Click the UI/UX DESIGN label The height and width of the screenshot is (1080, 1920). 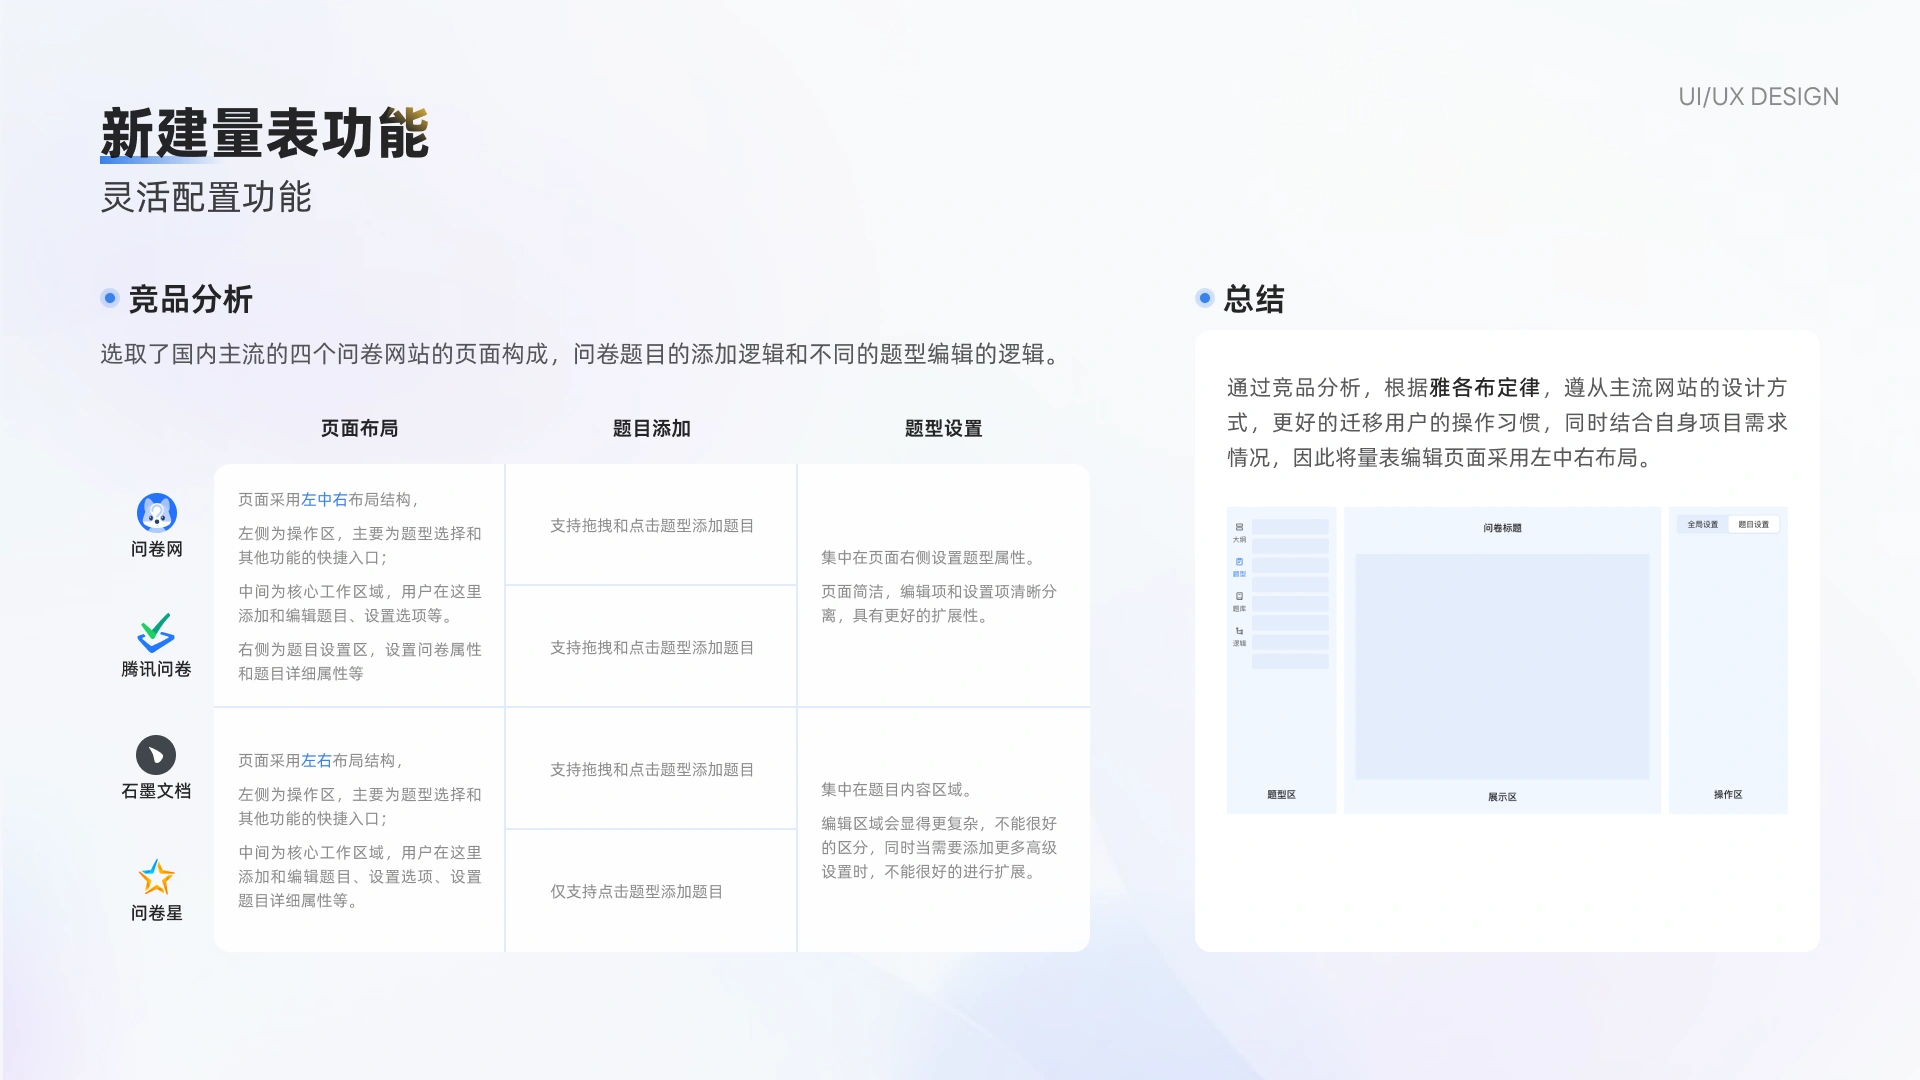click(1758, 97)
